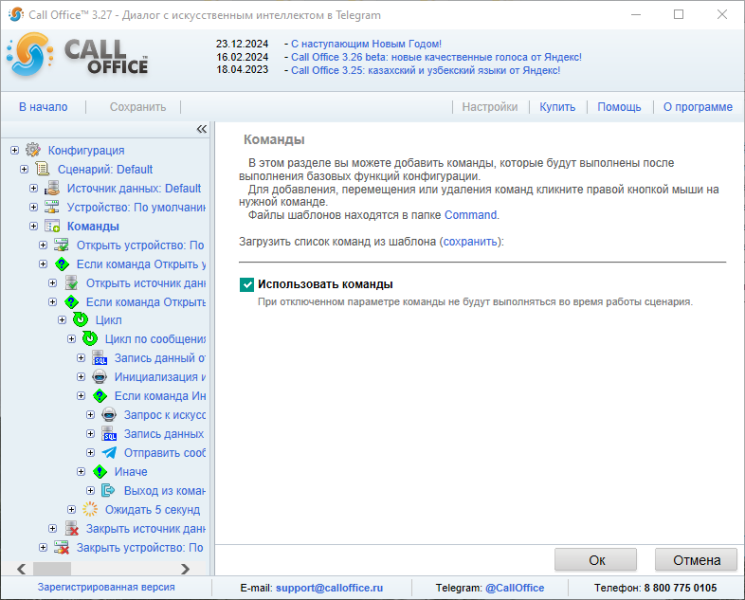This screenshot has height=600, width=745.
Task: Expand the Команды node
Action: tap(34, 226)
